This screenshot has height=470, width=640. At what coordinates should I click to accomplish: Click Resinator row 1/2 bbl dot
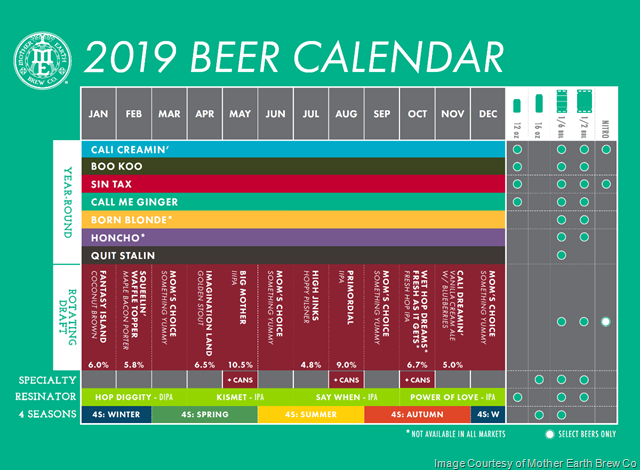pyautogui.click(x=584, y=397)
